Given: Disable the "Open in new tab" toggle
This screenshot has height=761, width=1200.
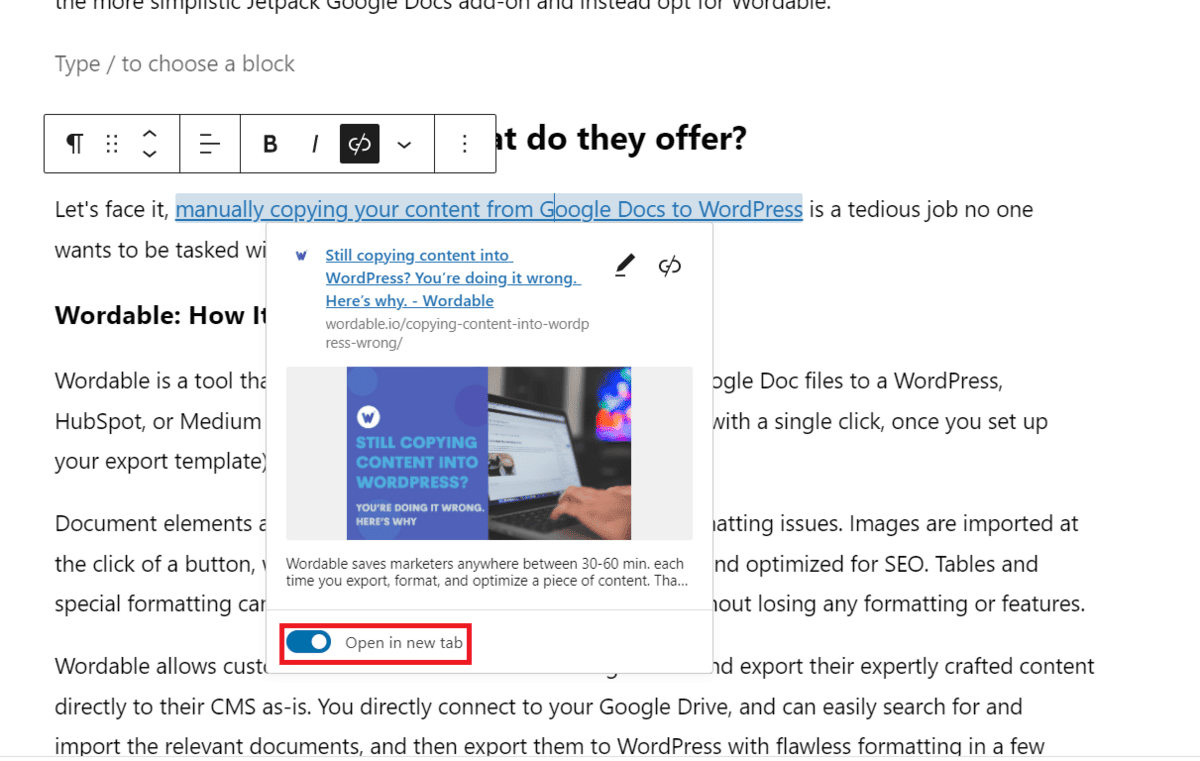Looking at the screenshot, I should click(x=309, y=641).
